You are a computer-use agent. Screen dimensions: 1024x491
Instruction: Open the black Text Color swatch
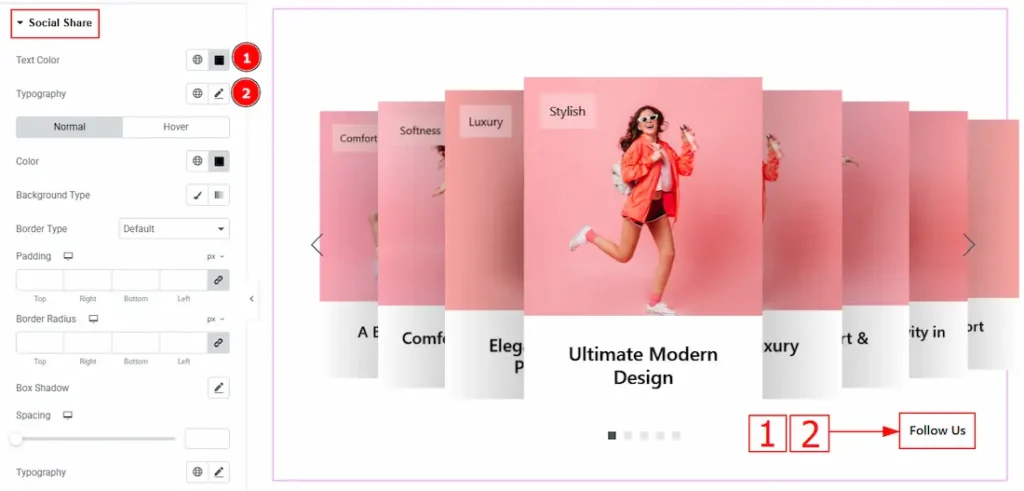[x=219, y=60]
